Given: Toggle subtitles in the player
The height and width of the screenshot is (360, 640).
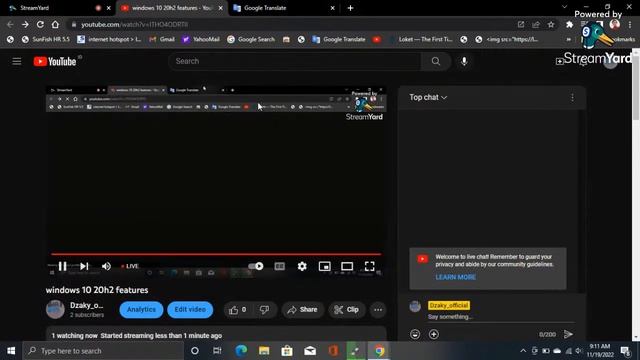Looking at the screenshot, I should coord(280,266).
